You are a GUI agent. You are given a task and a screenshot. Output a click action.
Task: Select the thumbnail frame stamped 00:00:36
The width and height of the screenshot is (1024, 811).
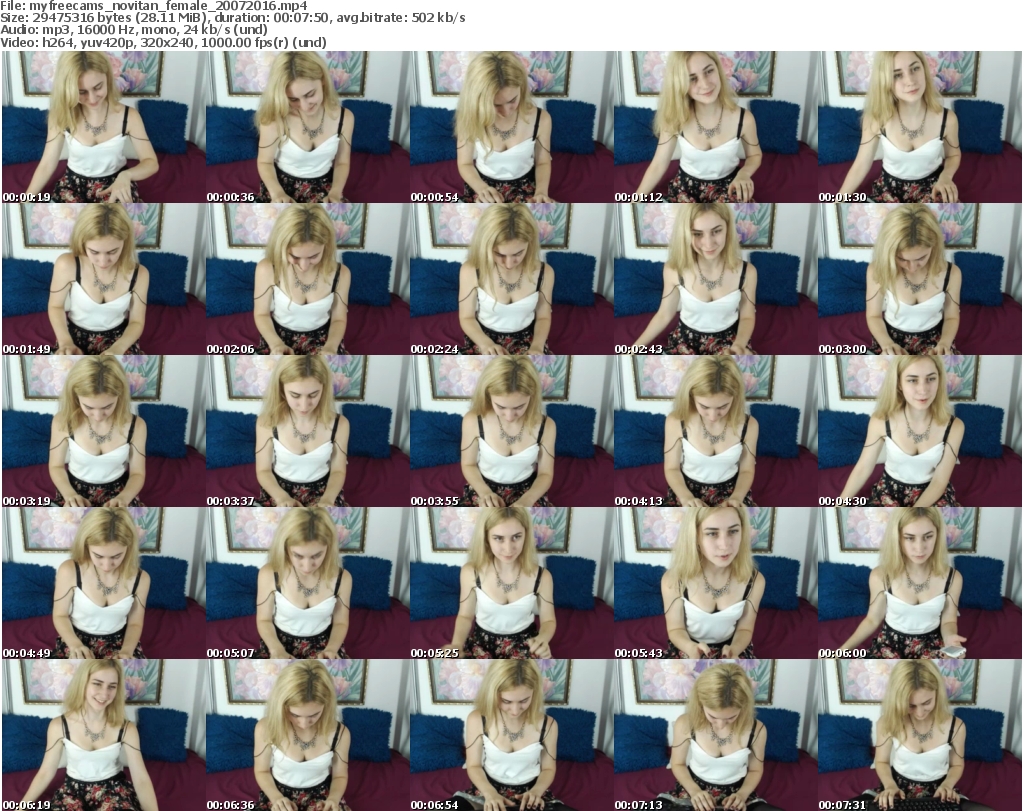click(x=308, y=127)
